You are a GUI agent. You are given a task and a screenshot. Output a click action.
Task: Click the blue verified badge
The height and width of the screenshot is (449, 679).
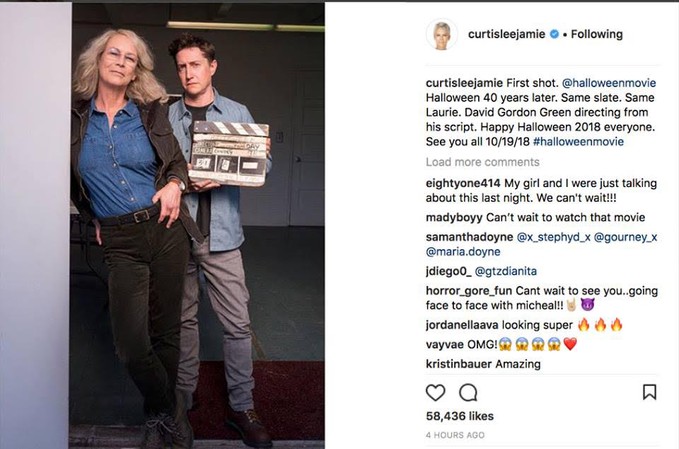[x=554, y=34]
